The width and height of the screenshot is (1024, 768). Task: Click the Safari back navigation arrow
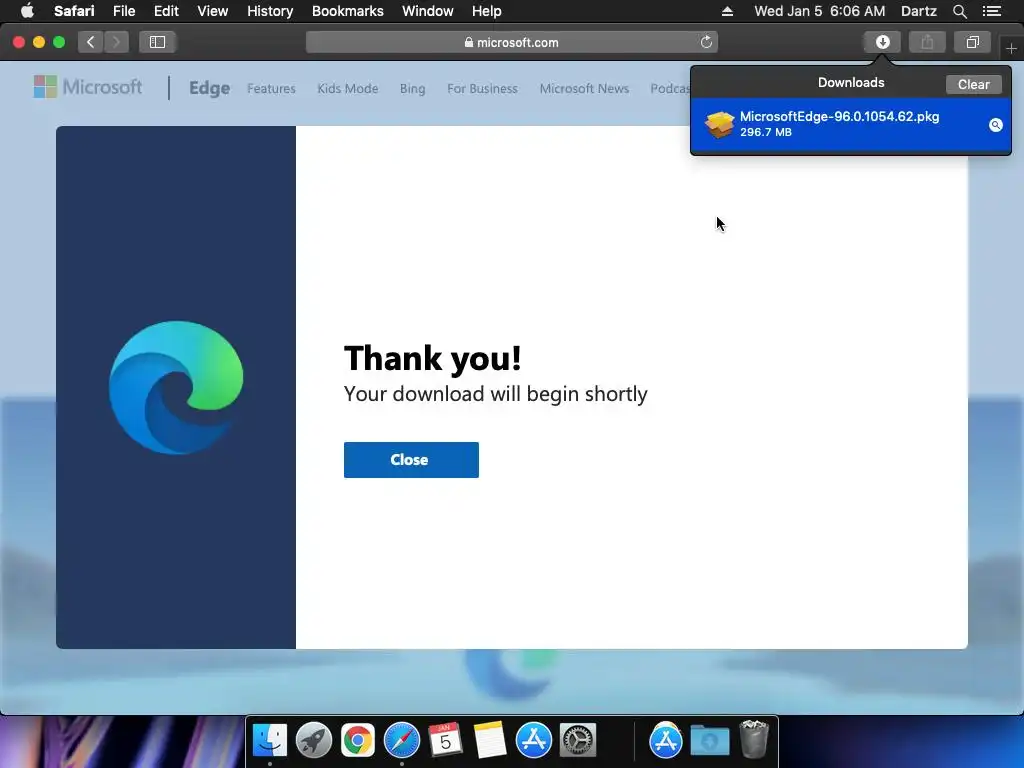[x=91, y=42]
